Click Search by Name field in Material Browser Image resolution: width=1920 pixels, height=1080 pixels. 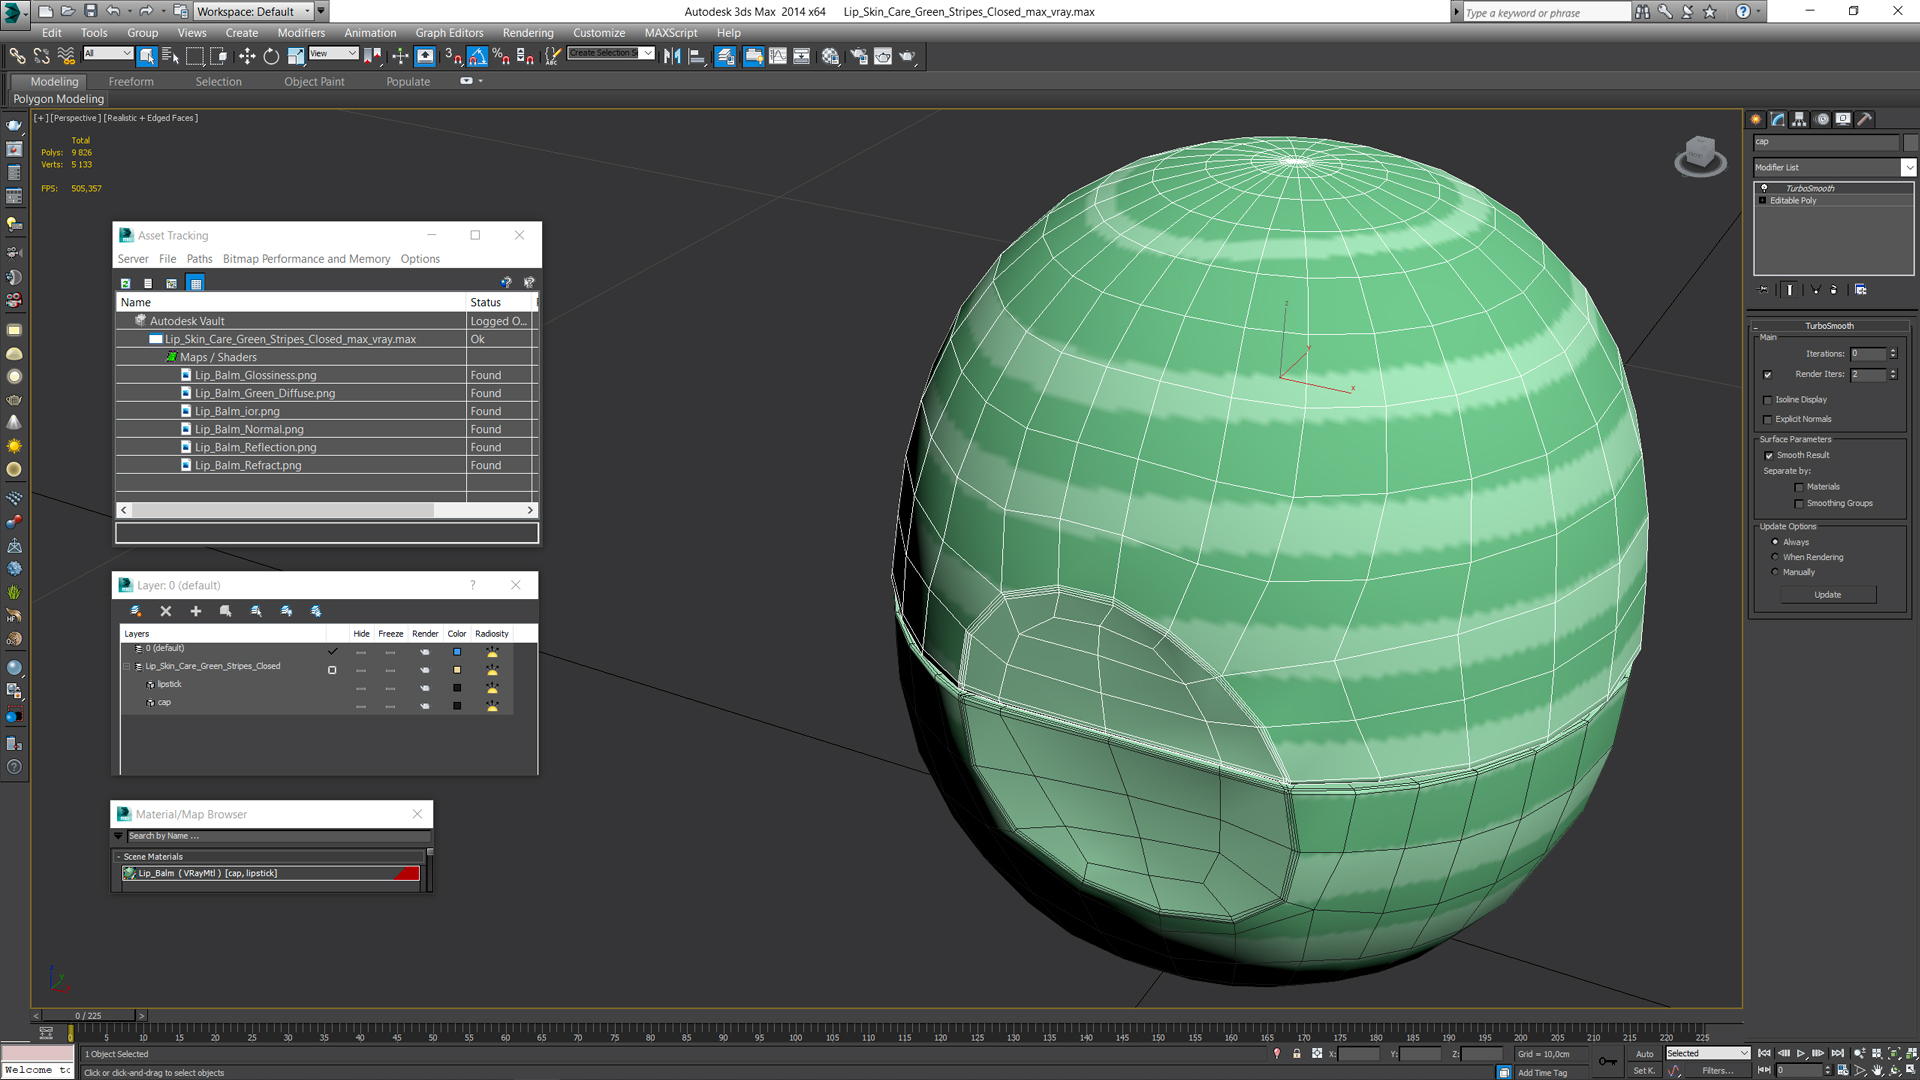coord(274,836)
